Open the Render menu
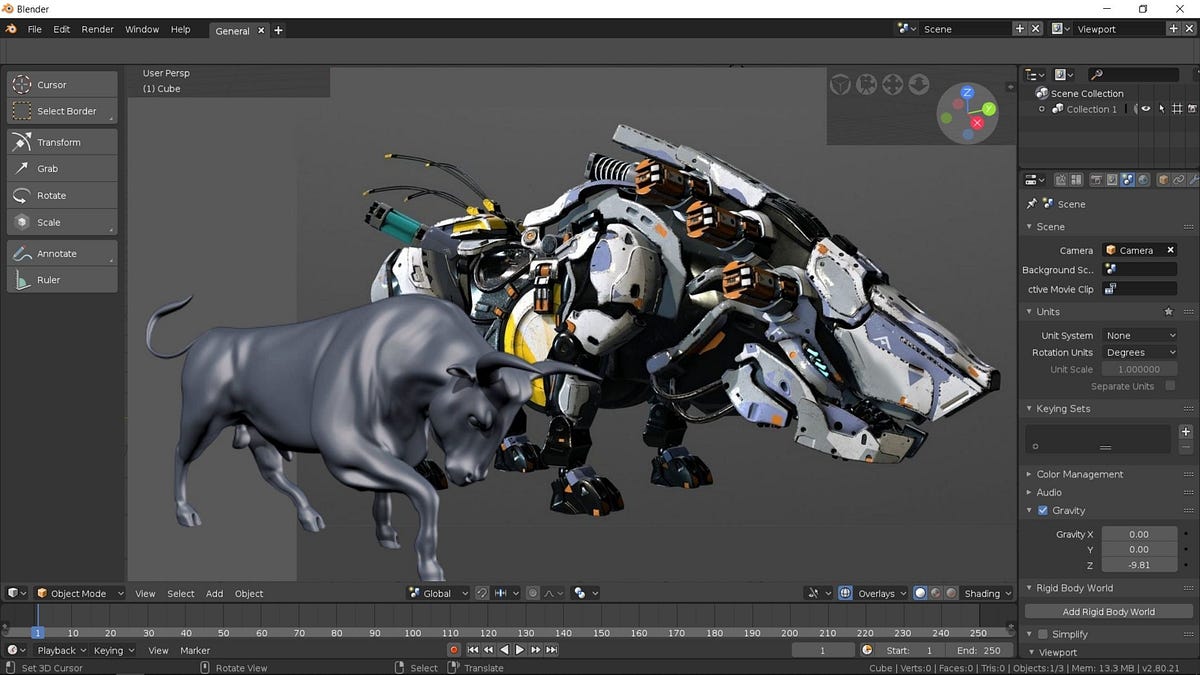This screenshot has width=1200, height=675. pos(97,29)
